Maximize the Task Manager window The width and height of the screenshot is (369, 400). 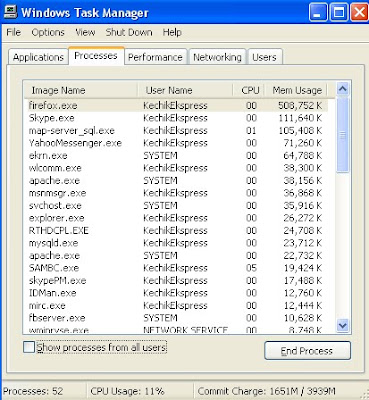coord(339,12)
